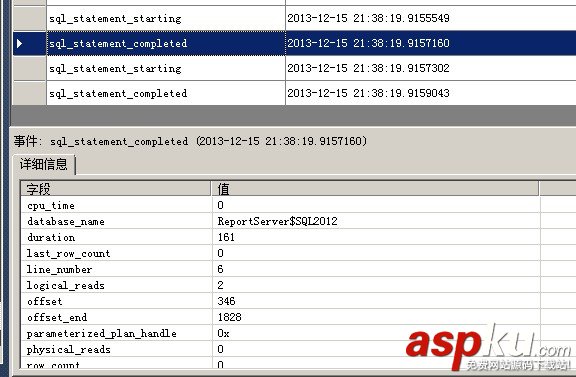Select the database_name field
Image resolution: width=576 pixels, height=377 pixels.
[66, 222]
